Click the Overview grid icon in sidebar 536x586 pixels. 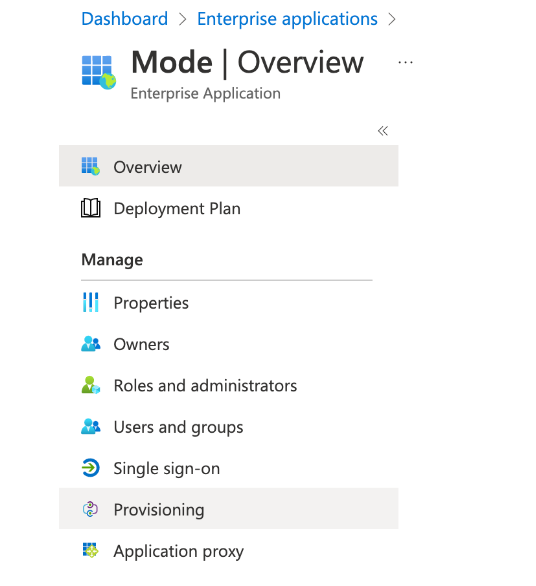pyautogui.click(x=90, y=166)
